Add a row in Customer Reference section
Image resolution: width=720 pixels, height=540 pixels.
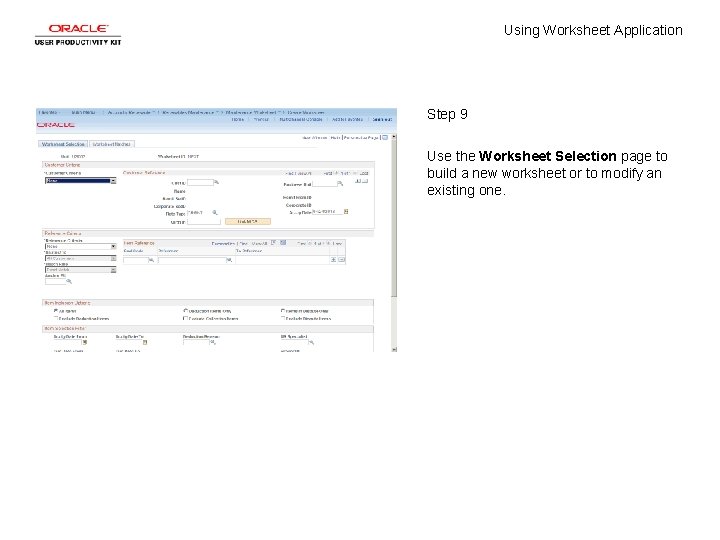358,181
